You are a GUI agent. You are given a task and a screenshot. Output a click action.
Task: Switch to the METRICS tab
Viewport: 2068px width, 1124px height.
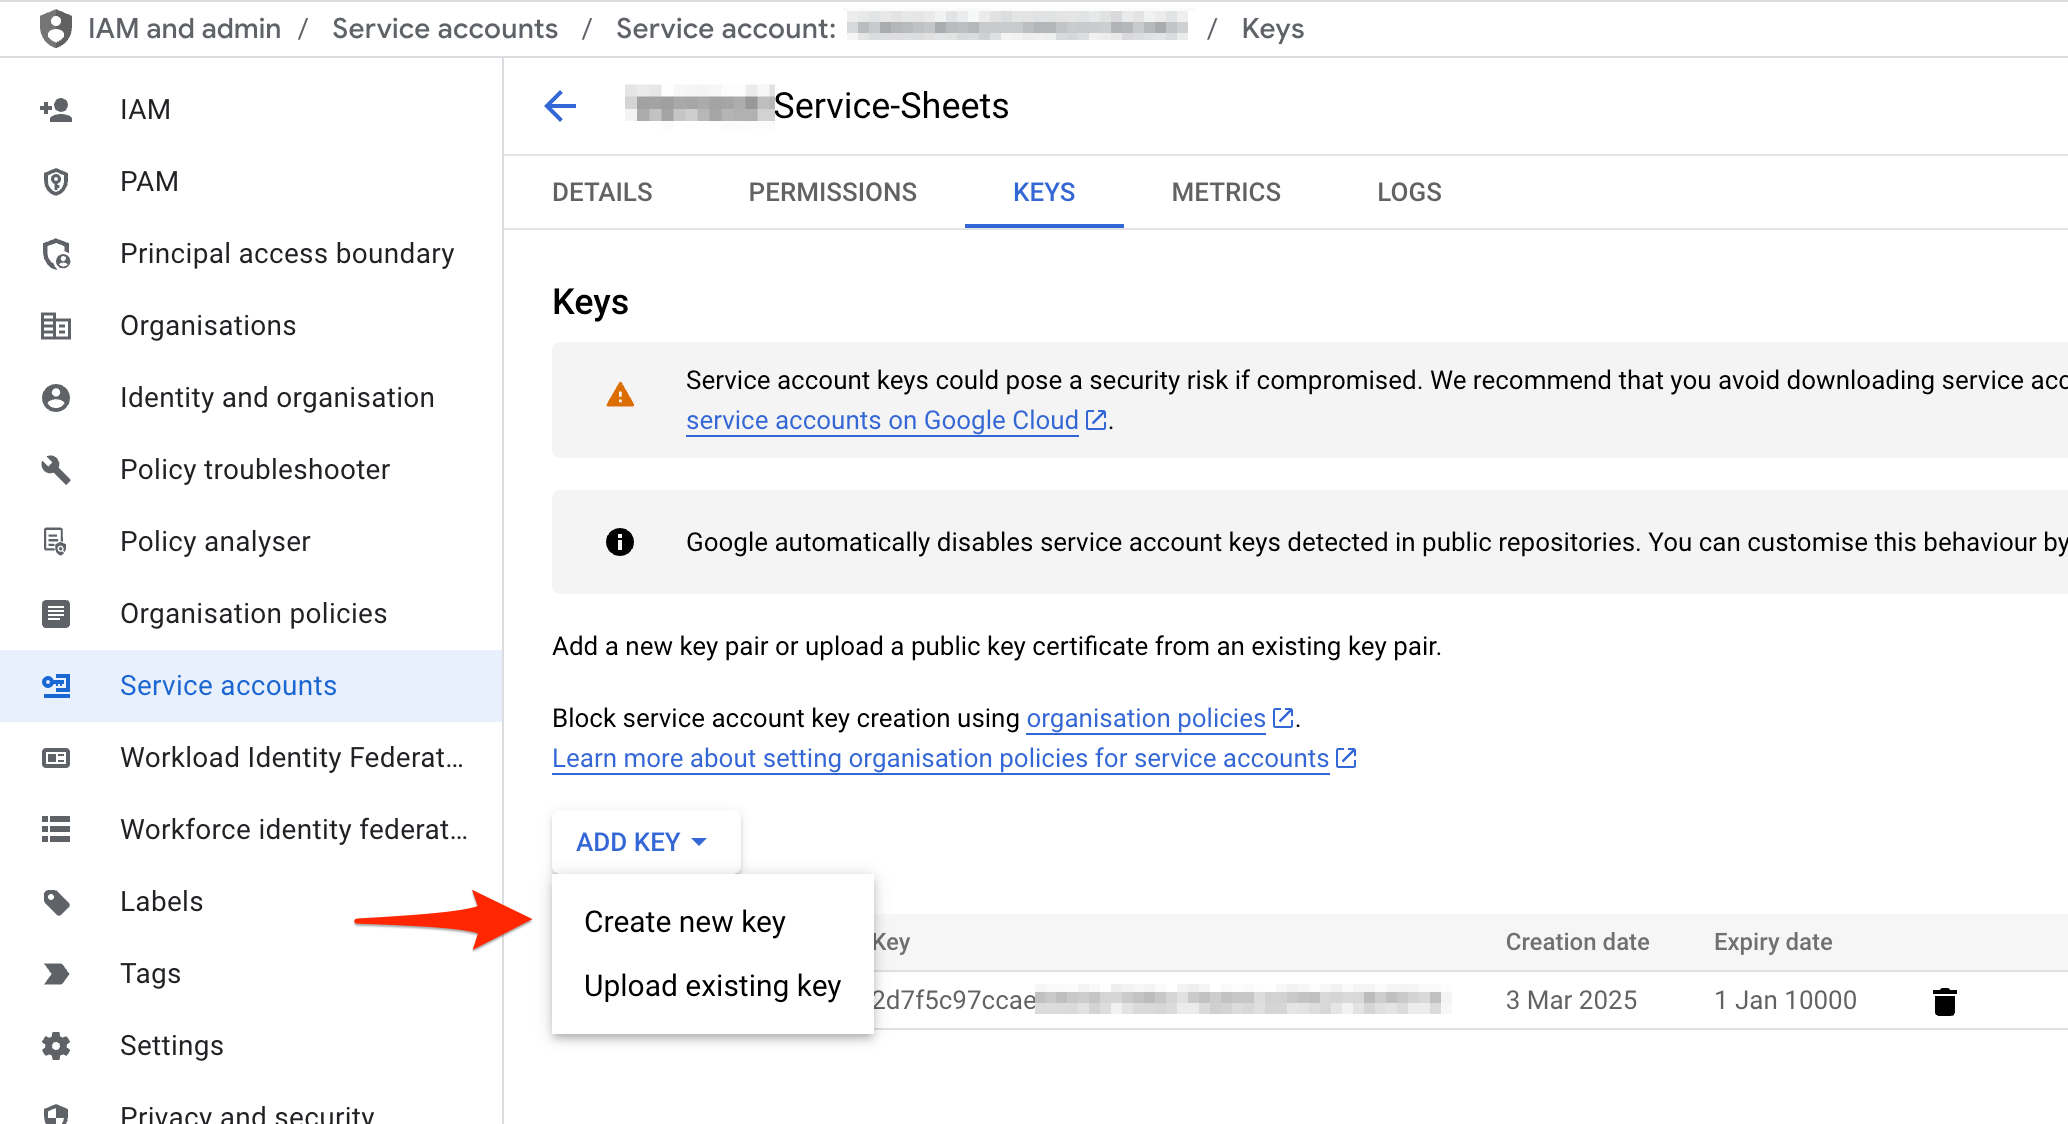(1226, 192)
